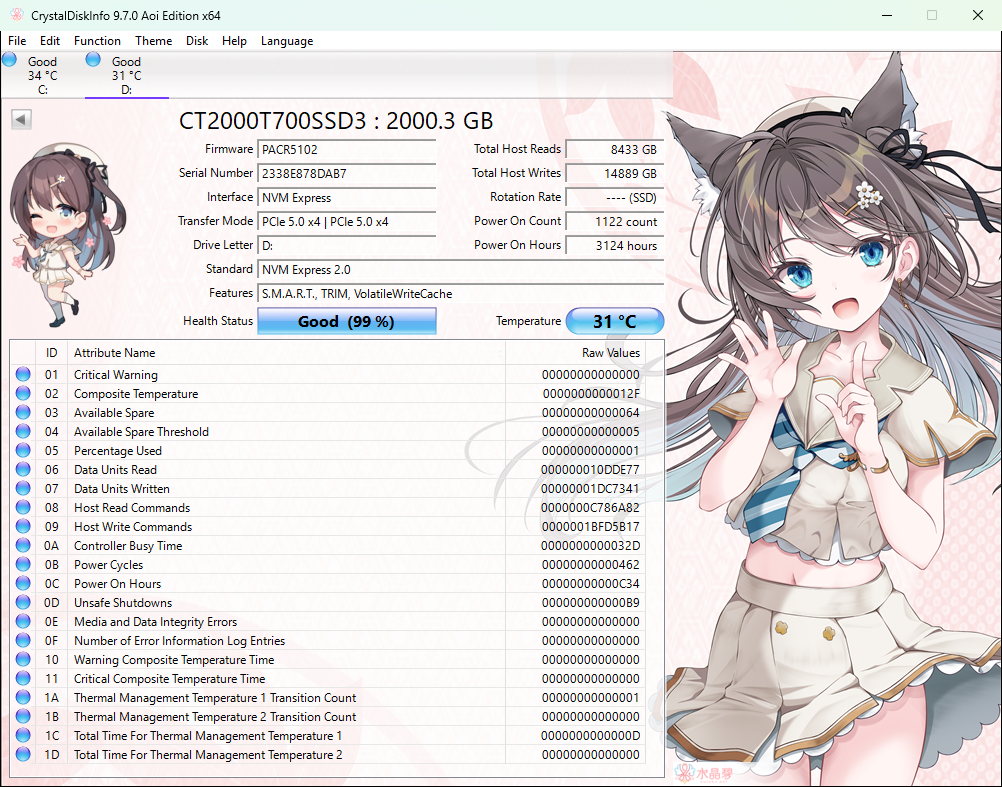Select the C: drive tab

42,75
